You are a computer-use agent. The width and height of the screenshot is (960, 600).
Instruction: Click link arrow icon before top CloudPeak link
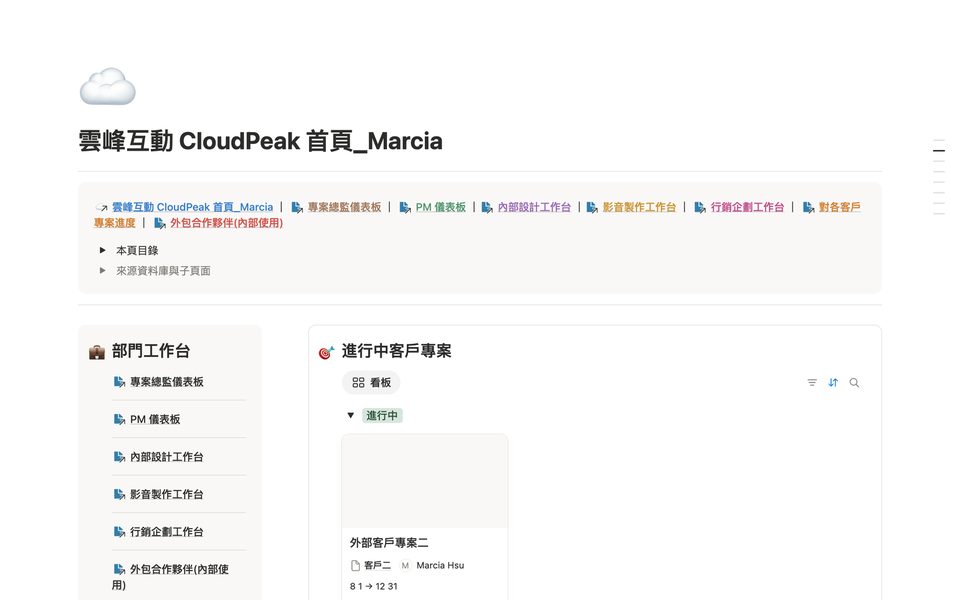click(102, 208)
